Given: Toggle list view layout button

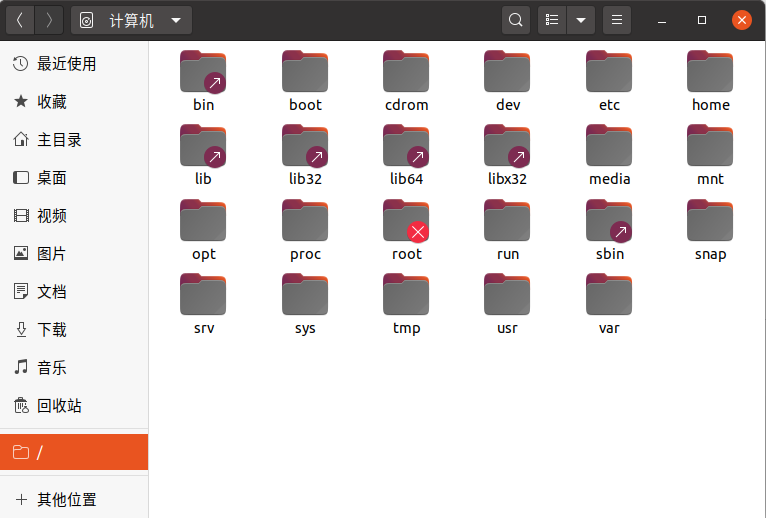Looking at the screenshot, I should [x=552, y=20].
